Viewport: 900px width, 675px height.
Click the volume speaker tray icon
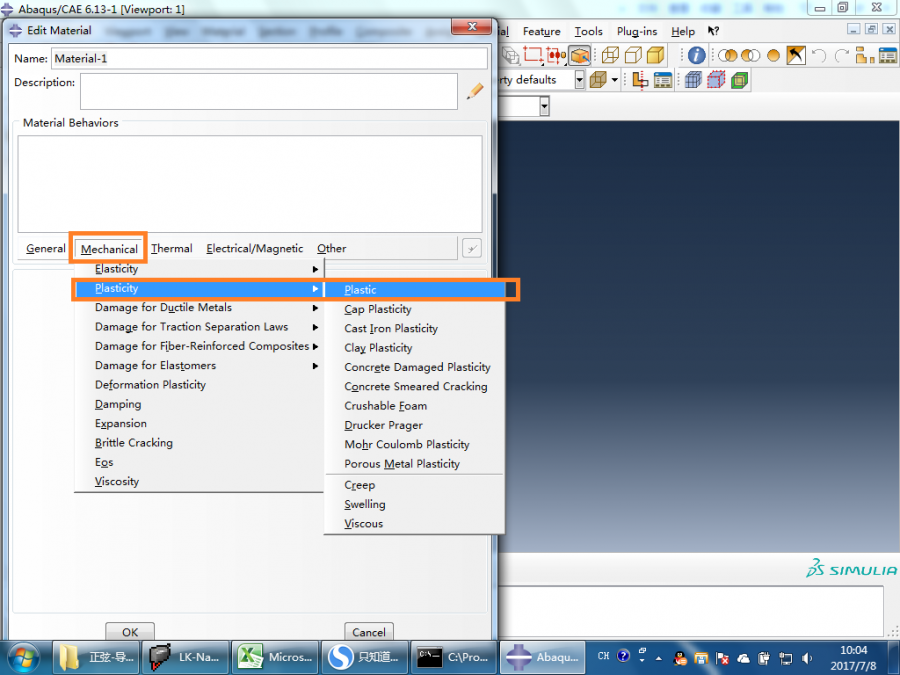(x=808, y=658)
